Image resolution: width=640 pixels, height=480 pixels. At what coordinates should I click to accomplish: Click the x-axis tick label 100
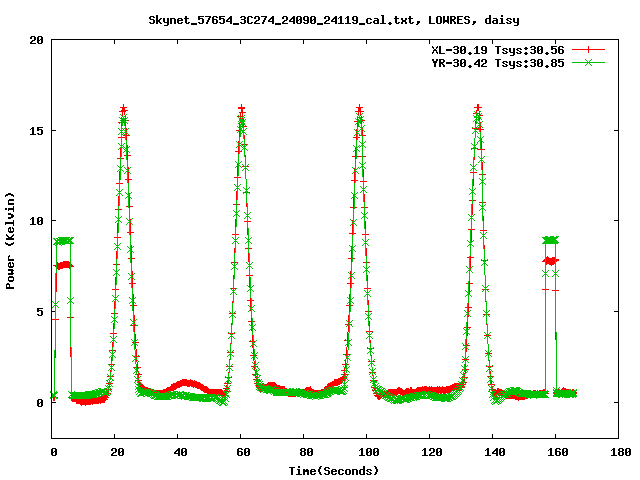[369, 452]
